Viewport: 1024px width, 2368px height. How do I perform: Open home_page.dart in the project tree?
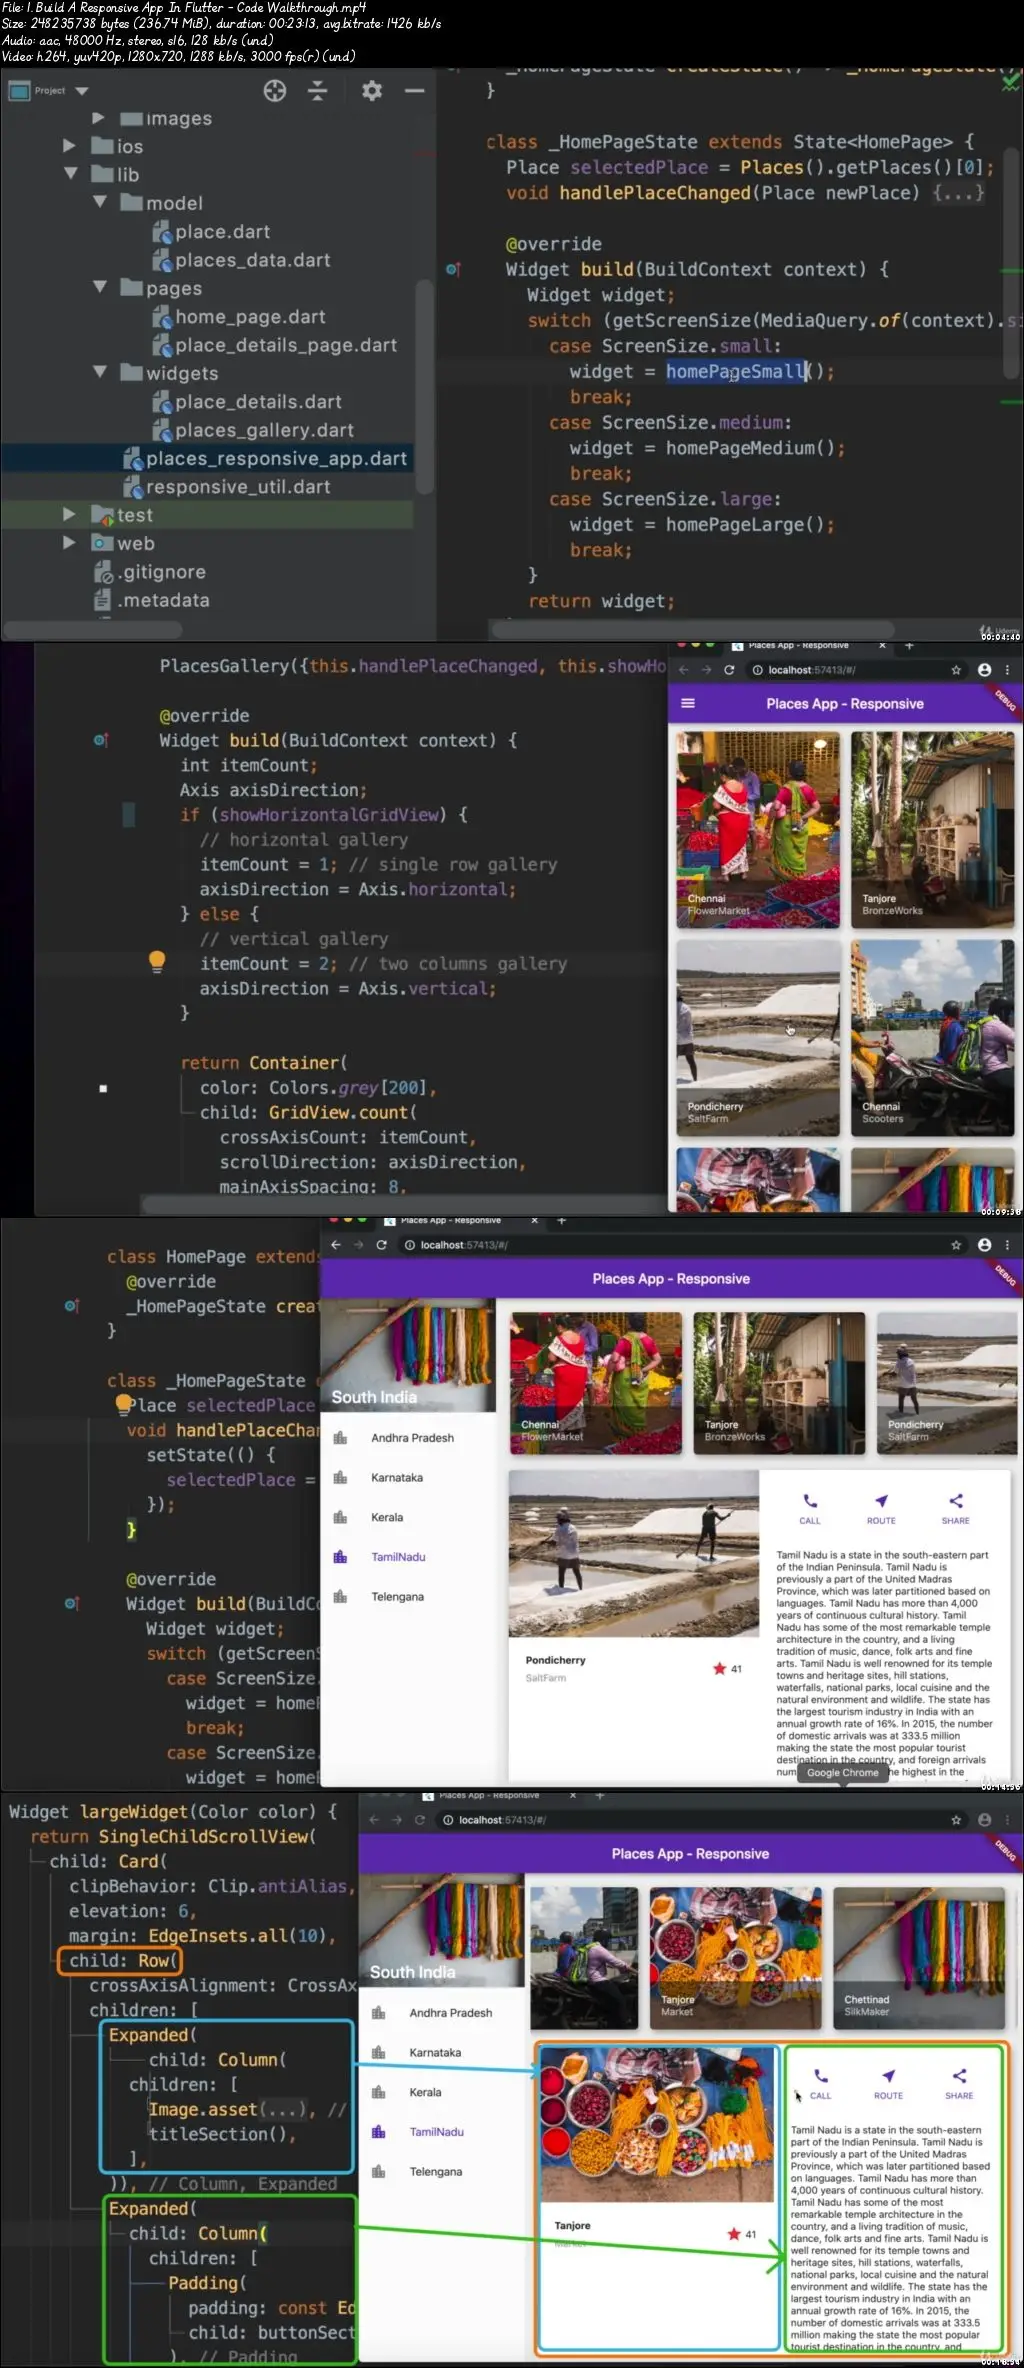(x=239, y=317)
